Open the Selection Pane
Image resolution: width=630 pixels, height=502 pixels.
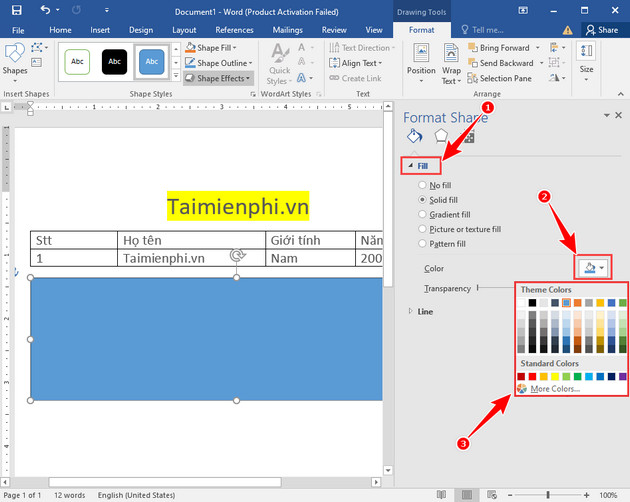pyautogui.click(x=500, y=78)
